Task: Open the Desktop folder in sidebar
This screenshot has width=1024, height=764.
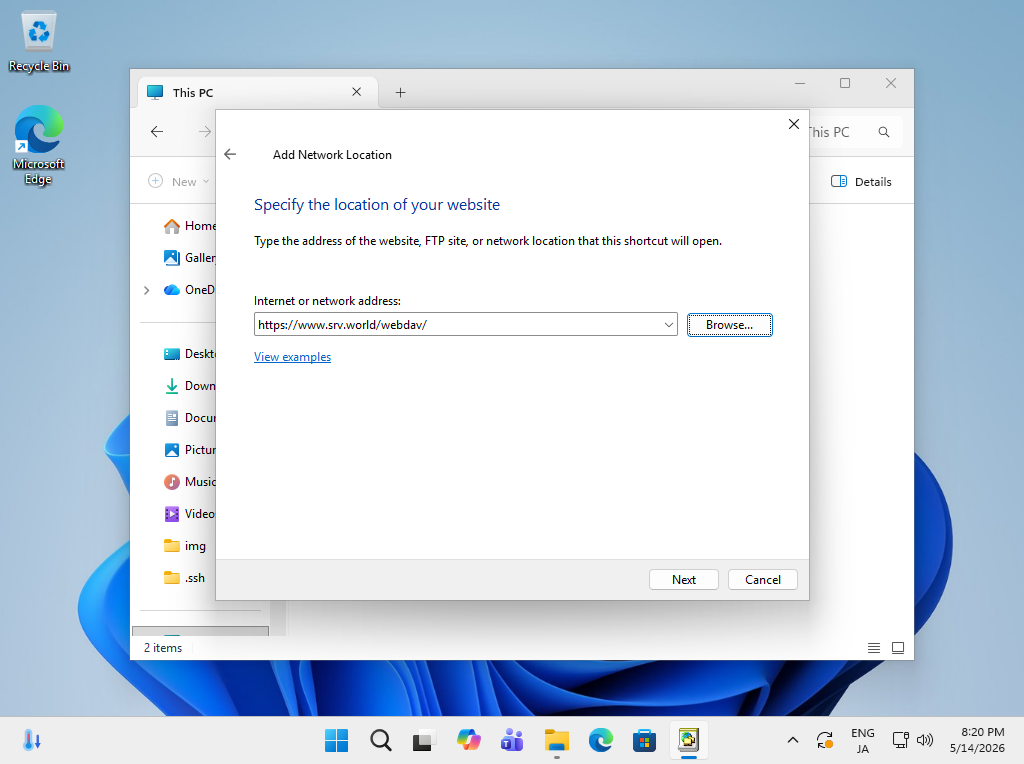Action: point(190,354)
